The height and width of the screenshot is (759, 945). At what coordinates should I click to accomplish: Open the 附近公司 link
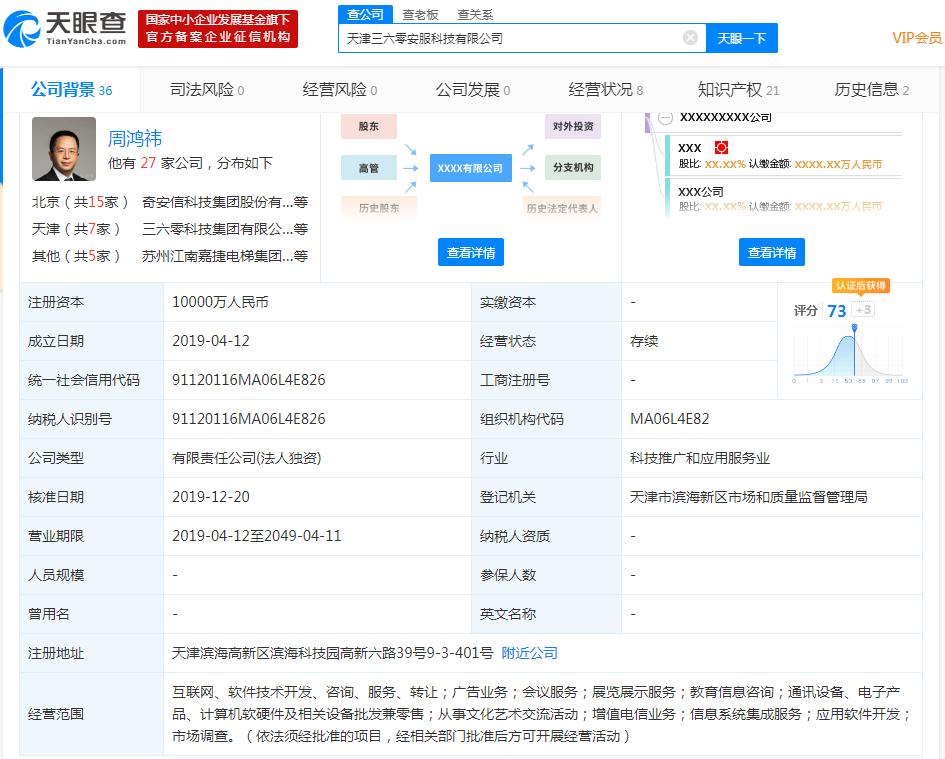[x=529, y=653]
